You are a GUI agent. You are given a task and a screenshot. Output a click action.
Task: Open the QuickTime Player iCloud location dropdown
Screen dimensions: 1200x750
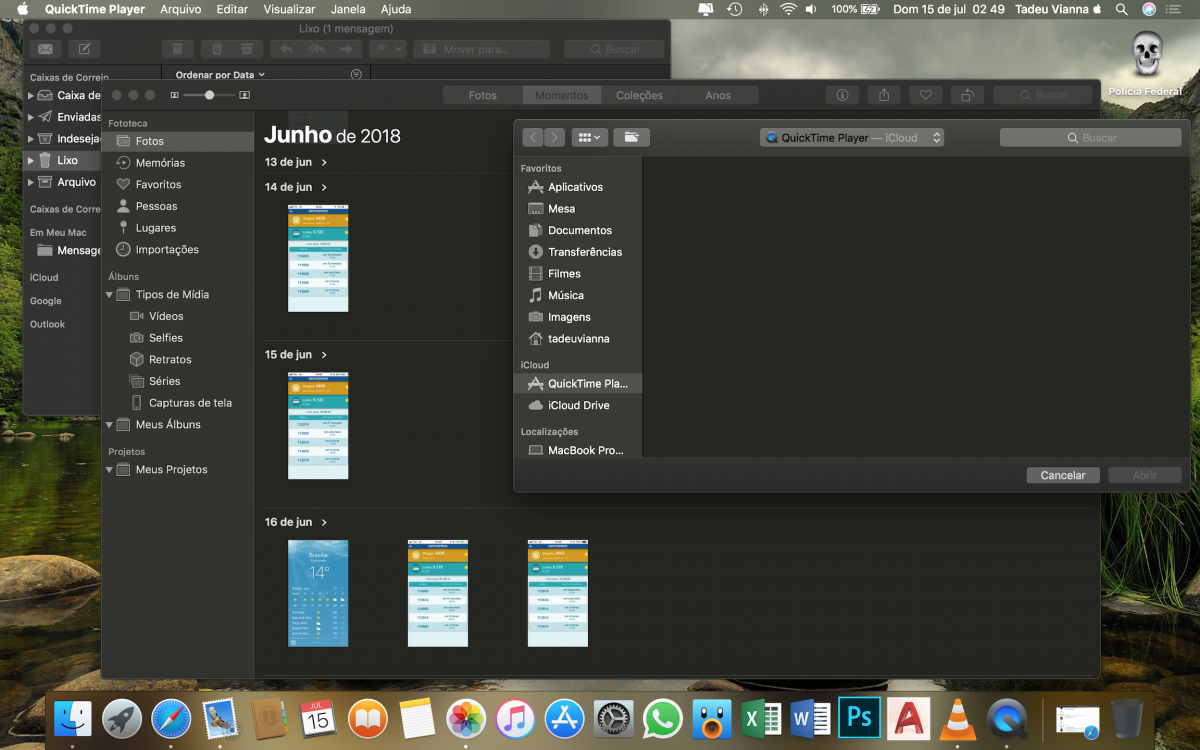852,138
